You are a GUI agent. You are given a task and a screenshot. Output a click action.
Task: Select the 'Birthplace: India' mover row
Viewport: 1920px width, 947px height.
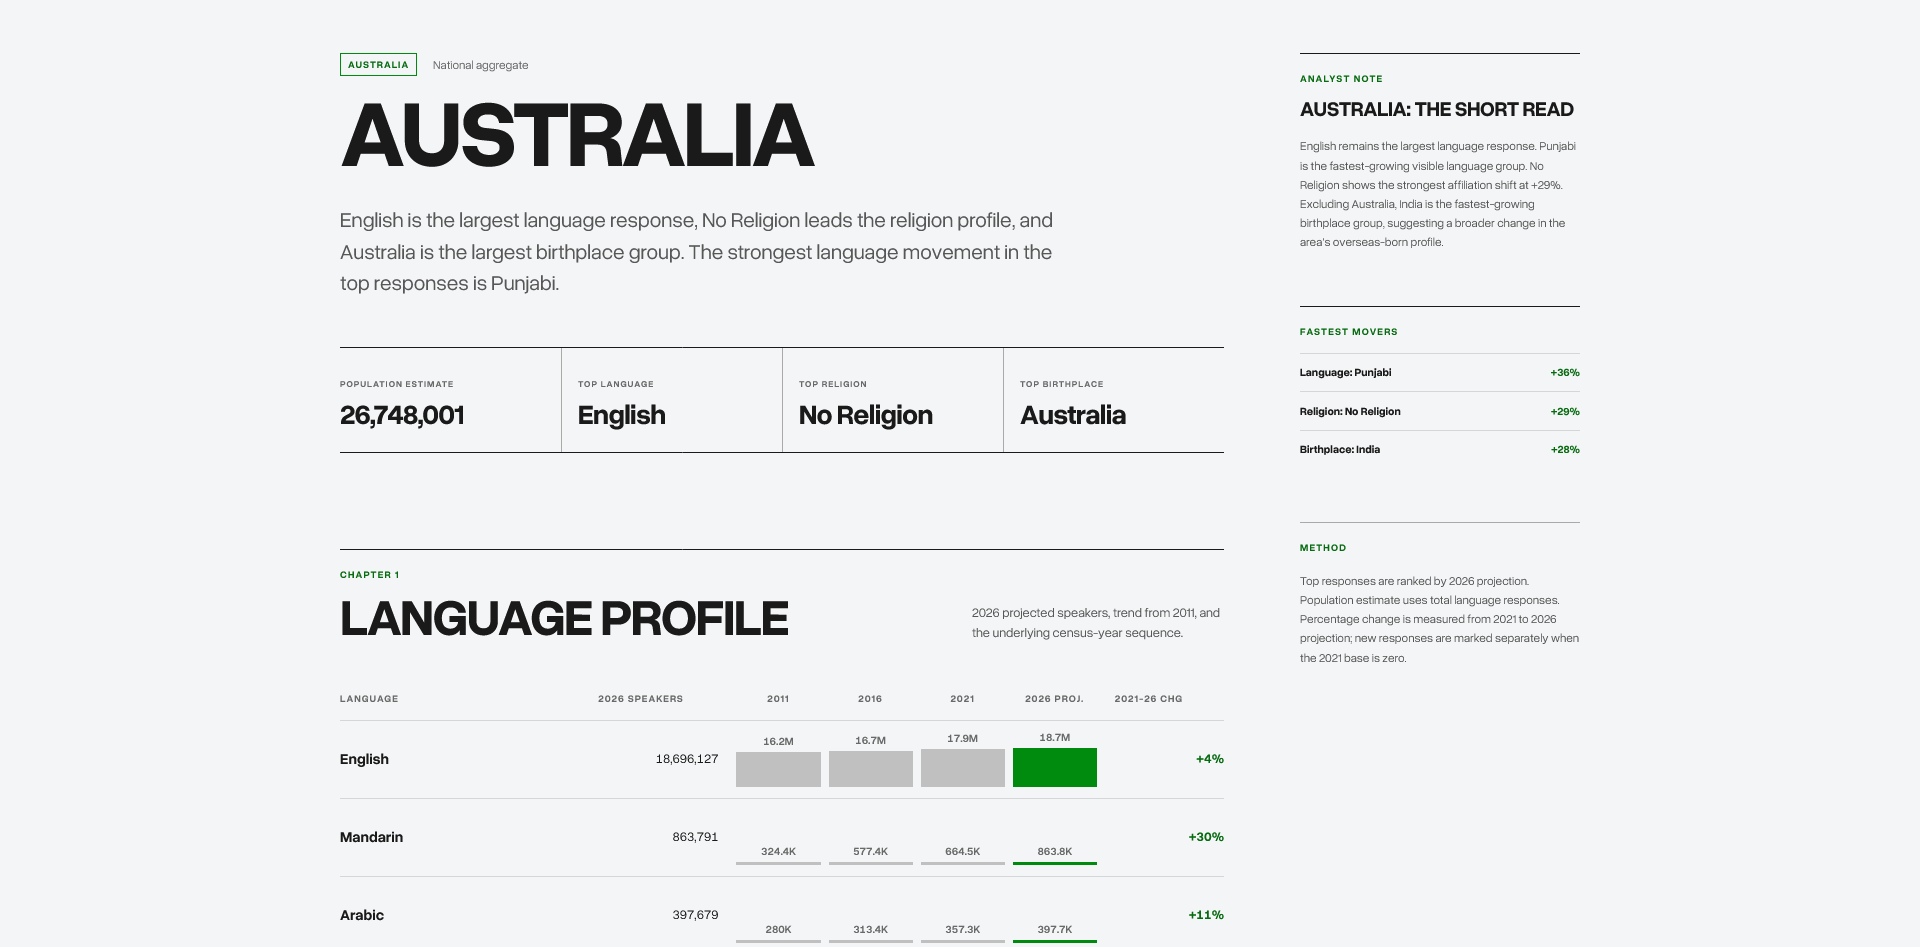(x=1439, y=449)
